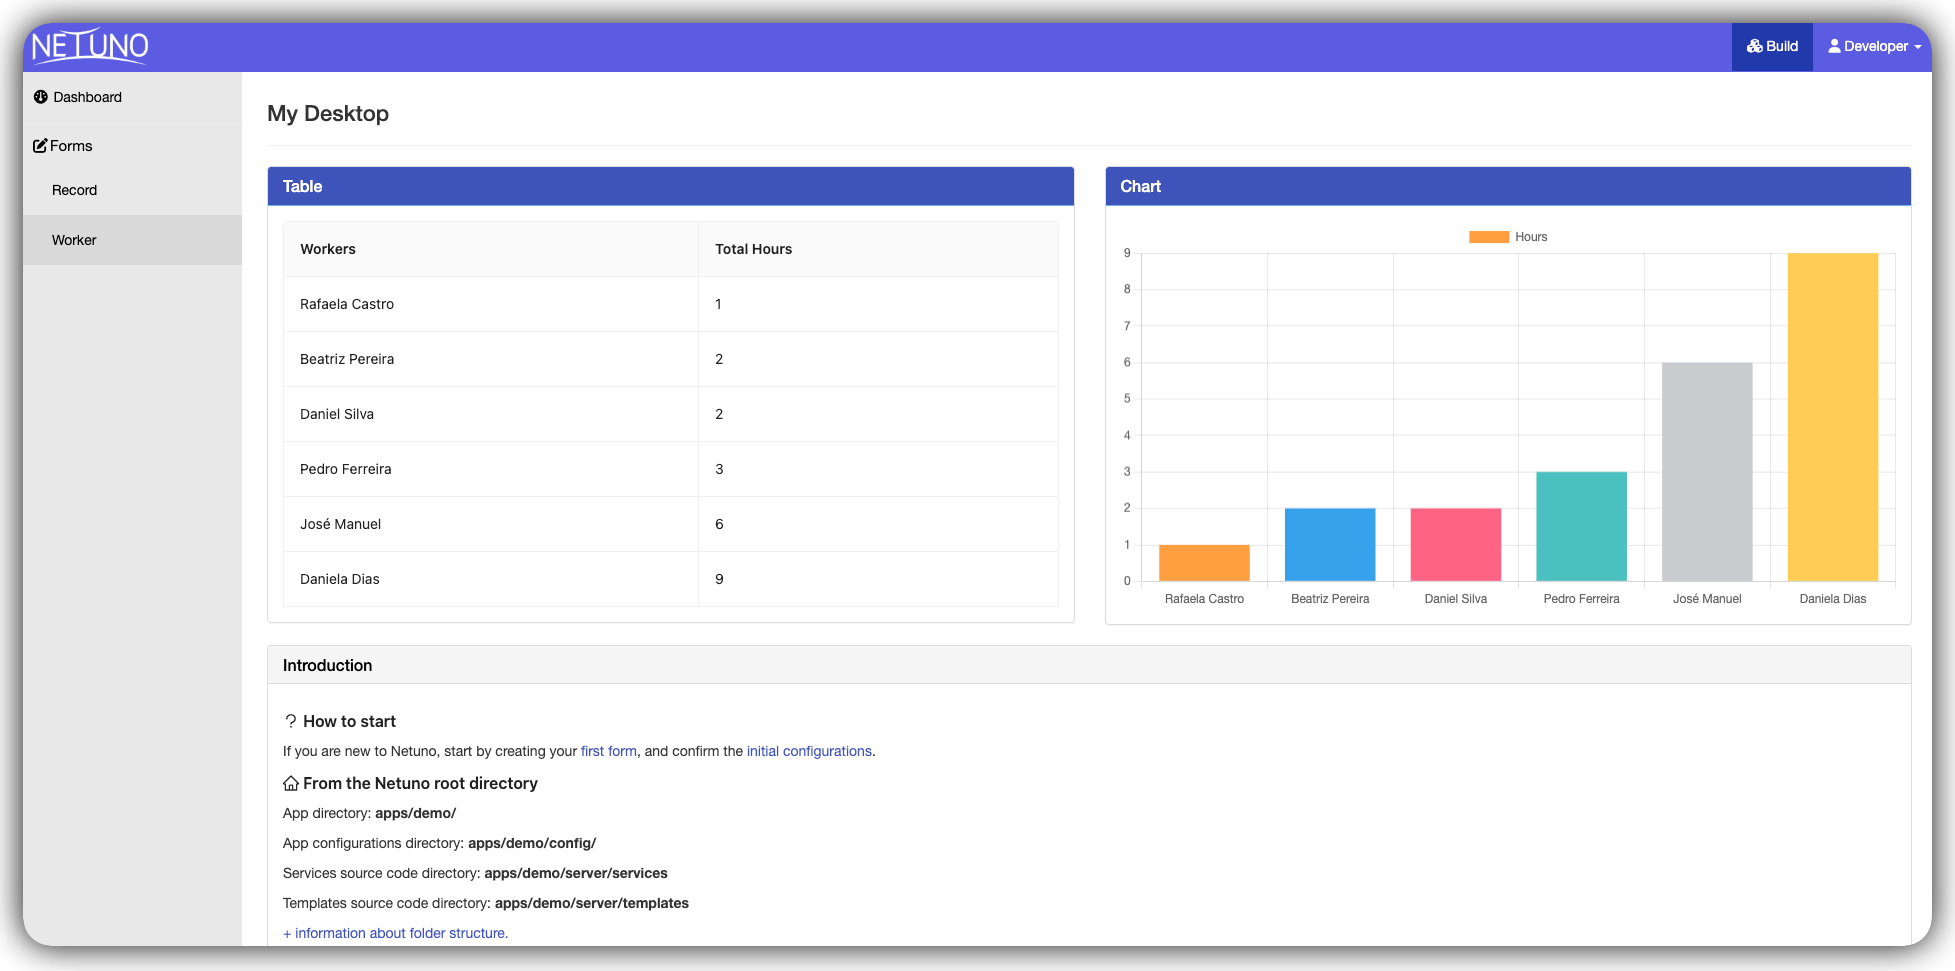Click the Total Hours column header
The image size is (1955, 971).
[x=753, y=249]
